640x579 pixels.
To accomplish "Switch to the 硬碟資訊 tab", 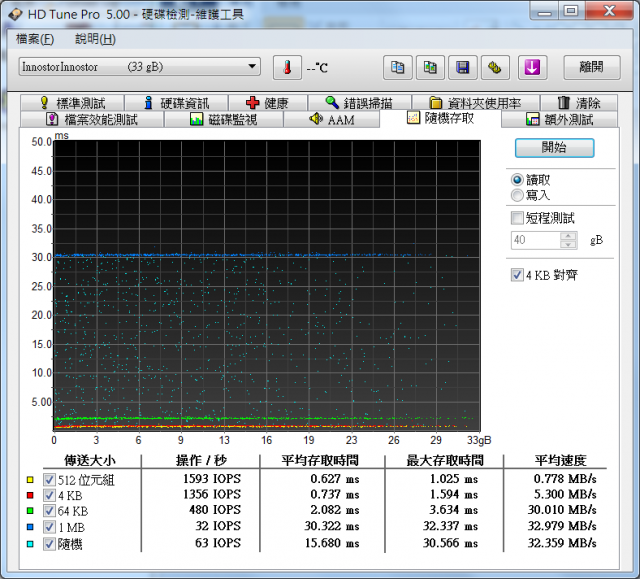I will [176, 103].
